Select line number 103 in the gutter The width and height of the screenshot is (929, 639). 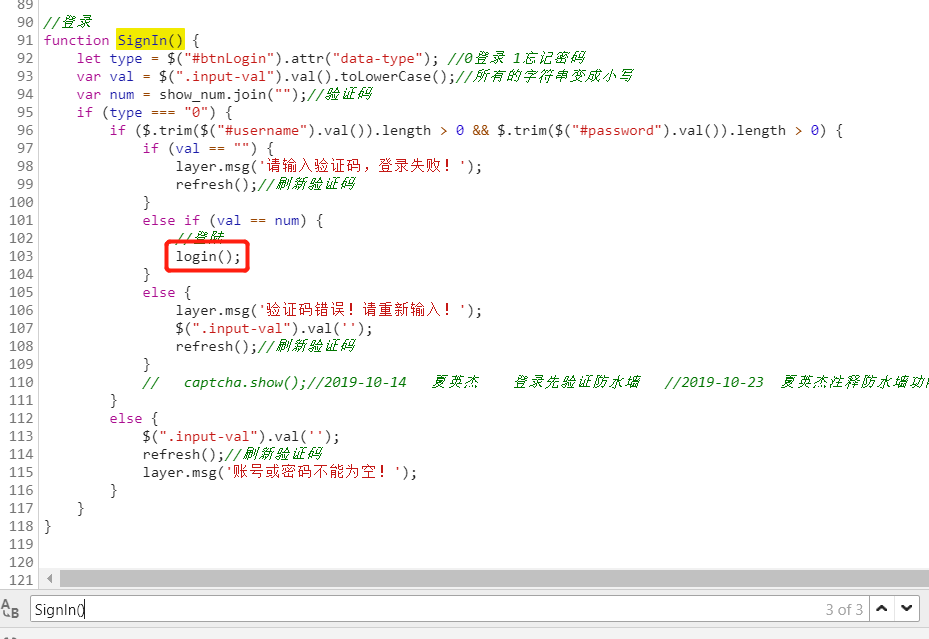coord(20,256)
